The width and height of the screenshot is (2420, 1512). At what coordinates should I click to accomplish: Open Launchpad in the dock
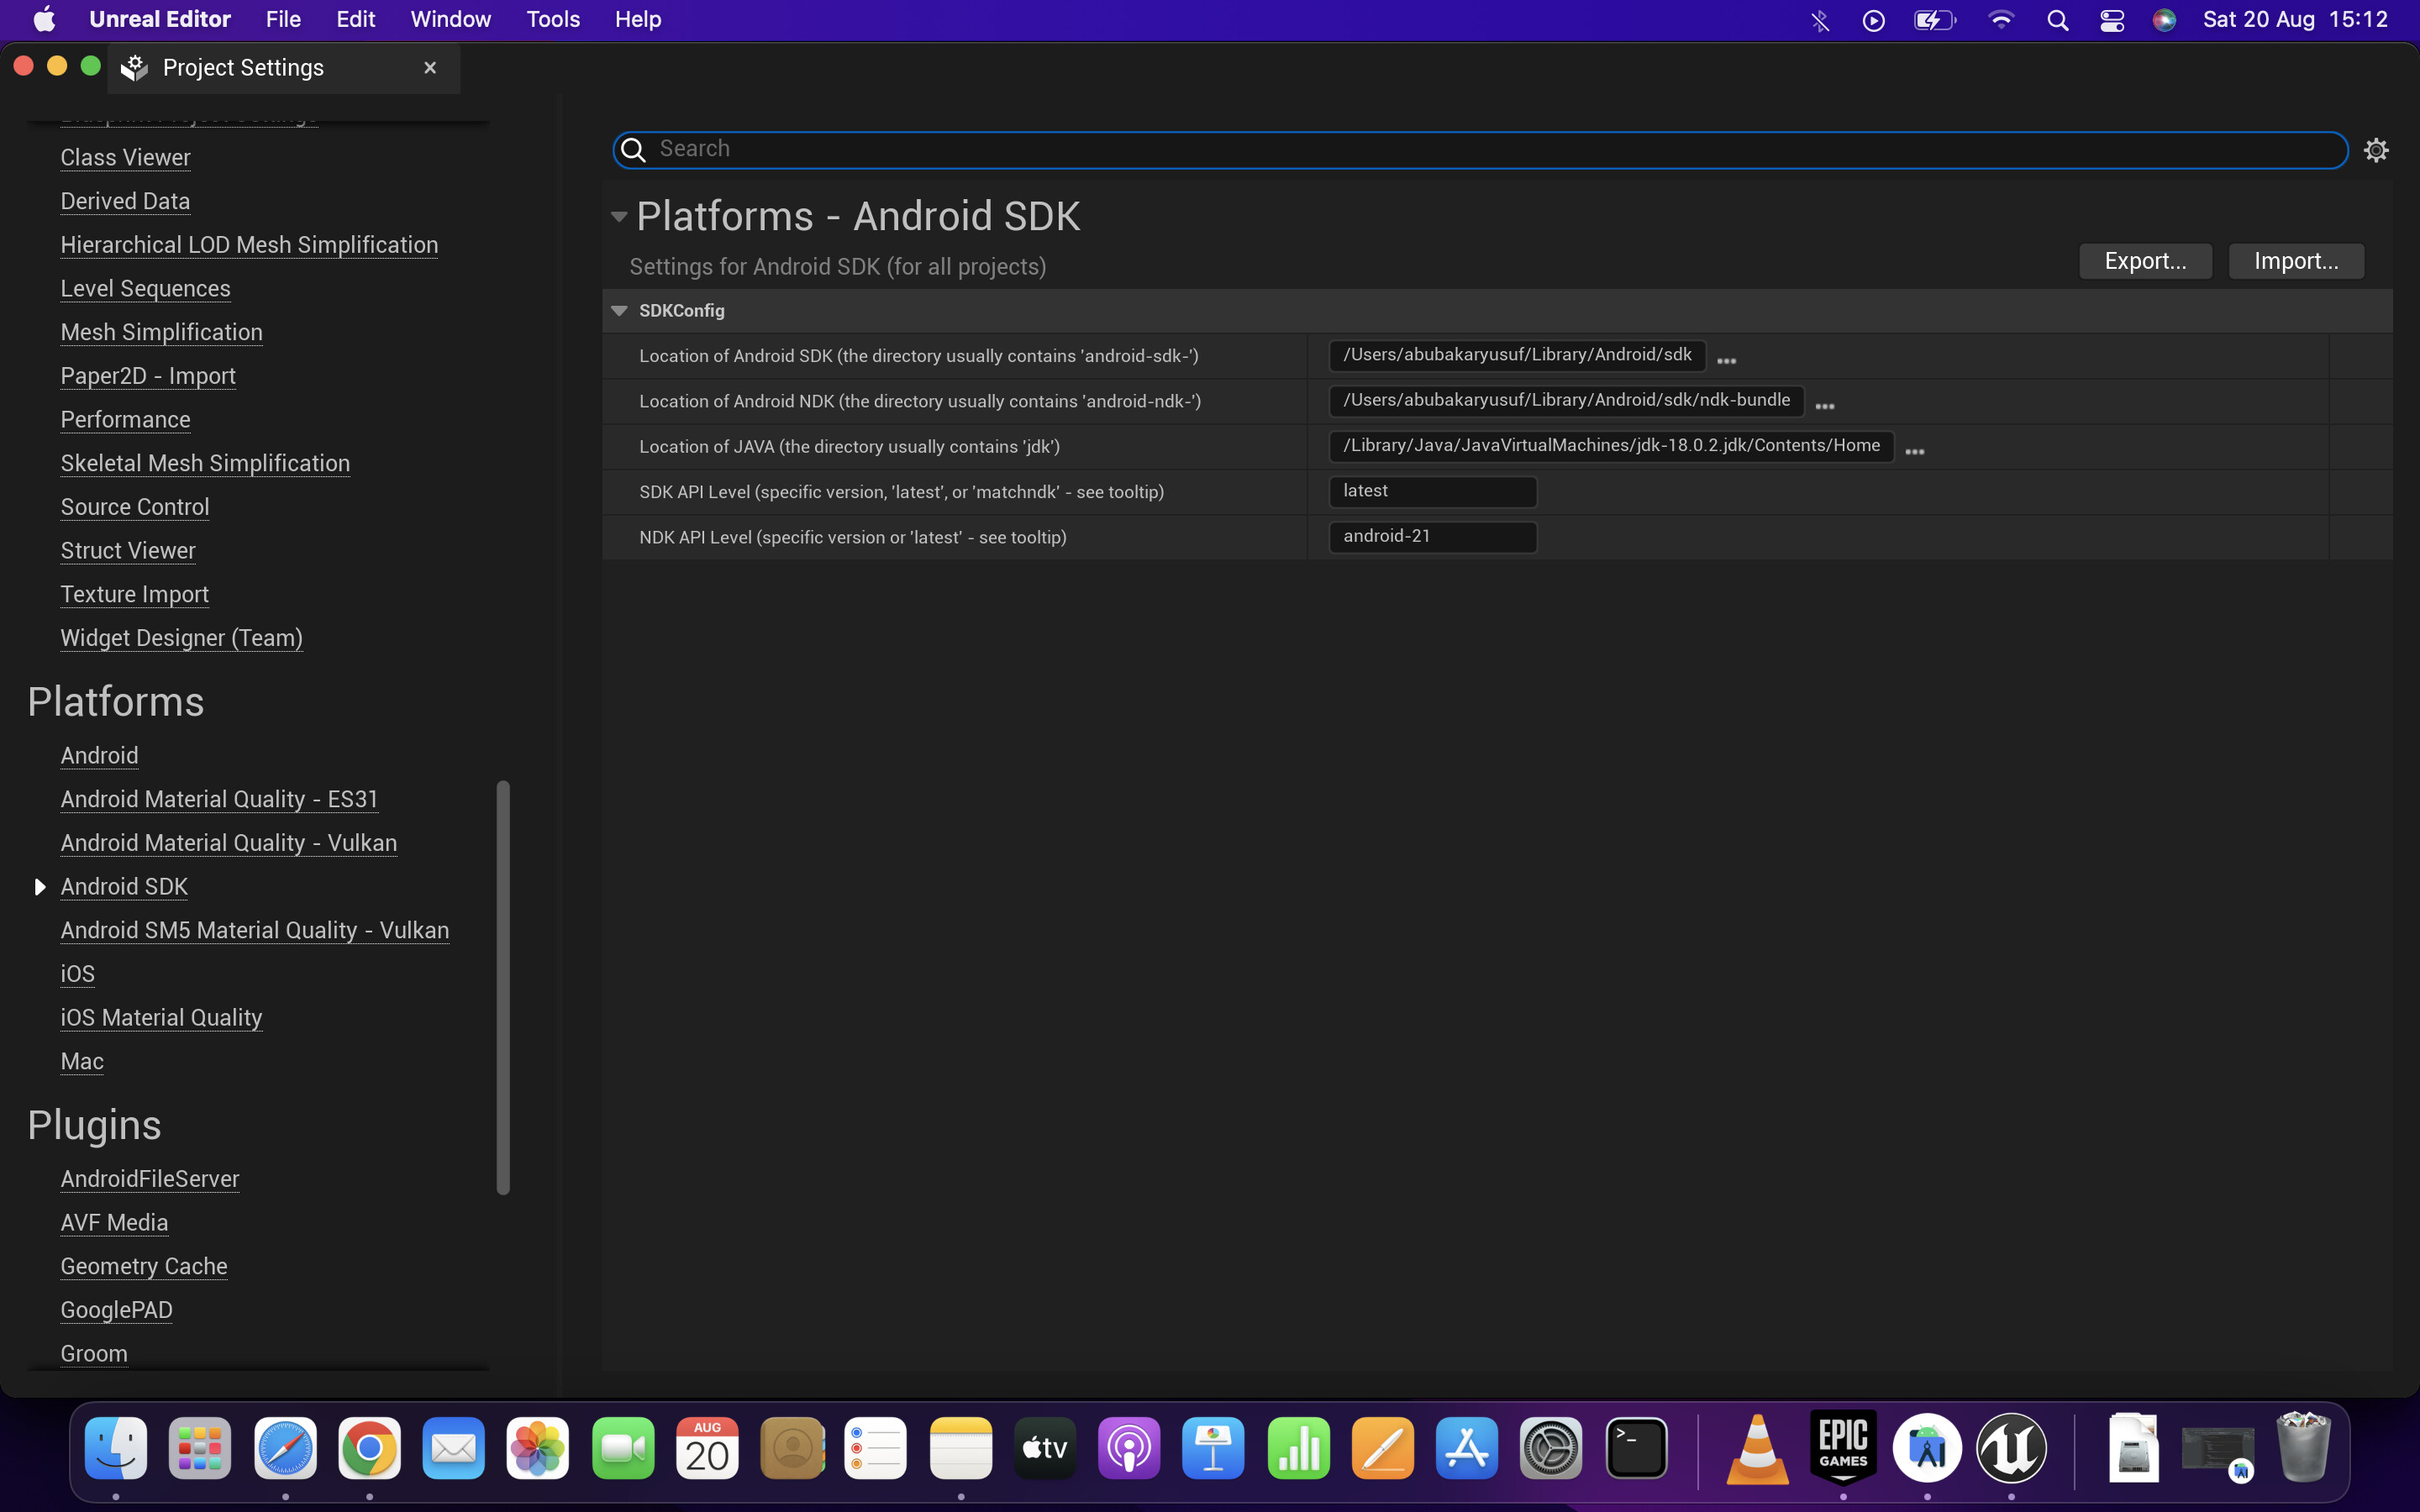click(200, 1447)
